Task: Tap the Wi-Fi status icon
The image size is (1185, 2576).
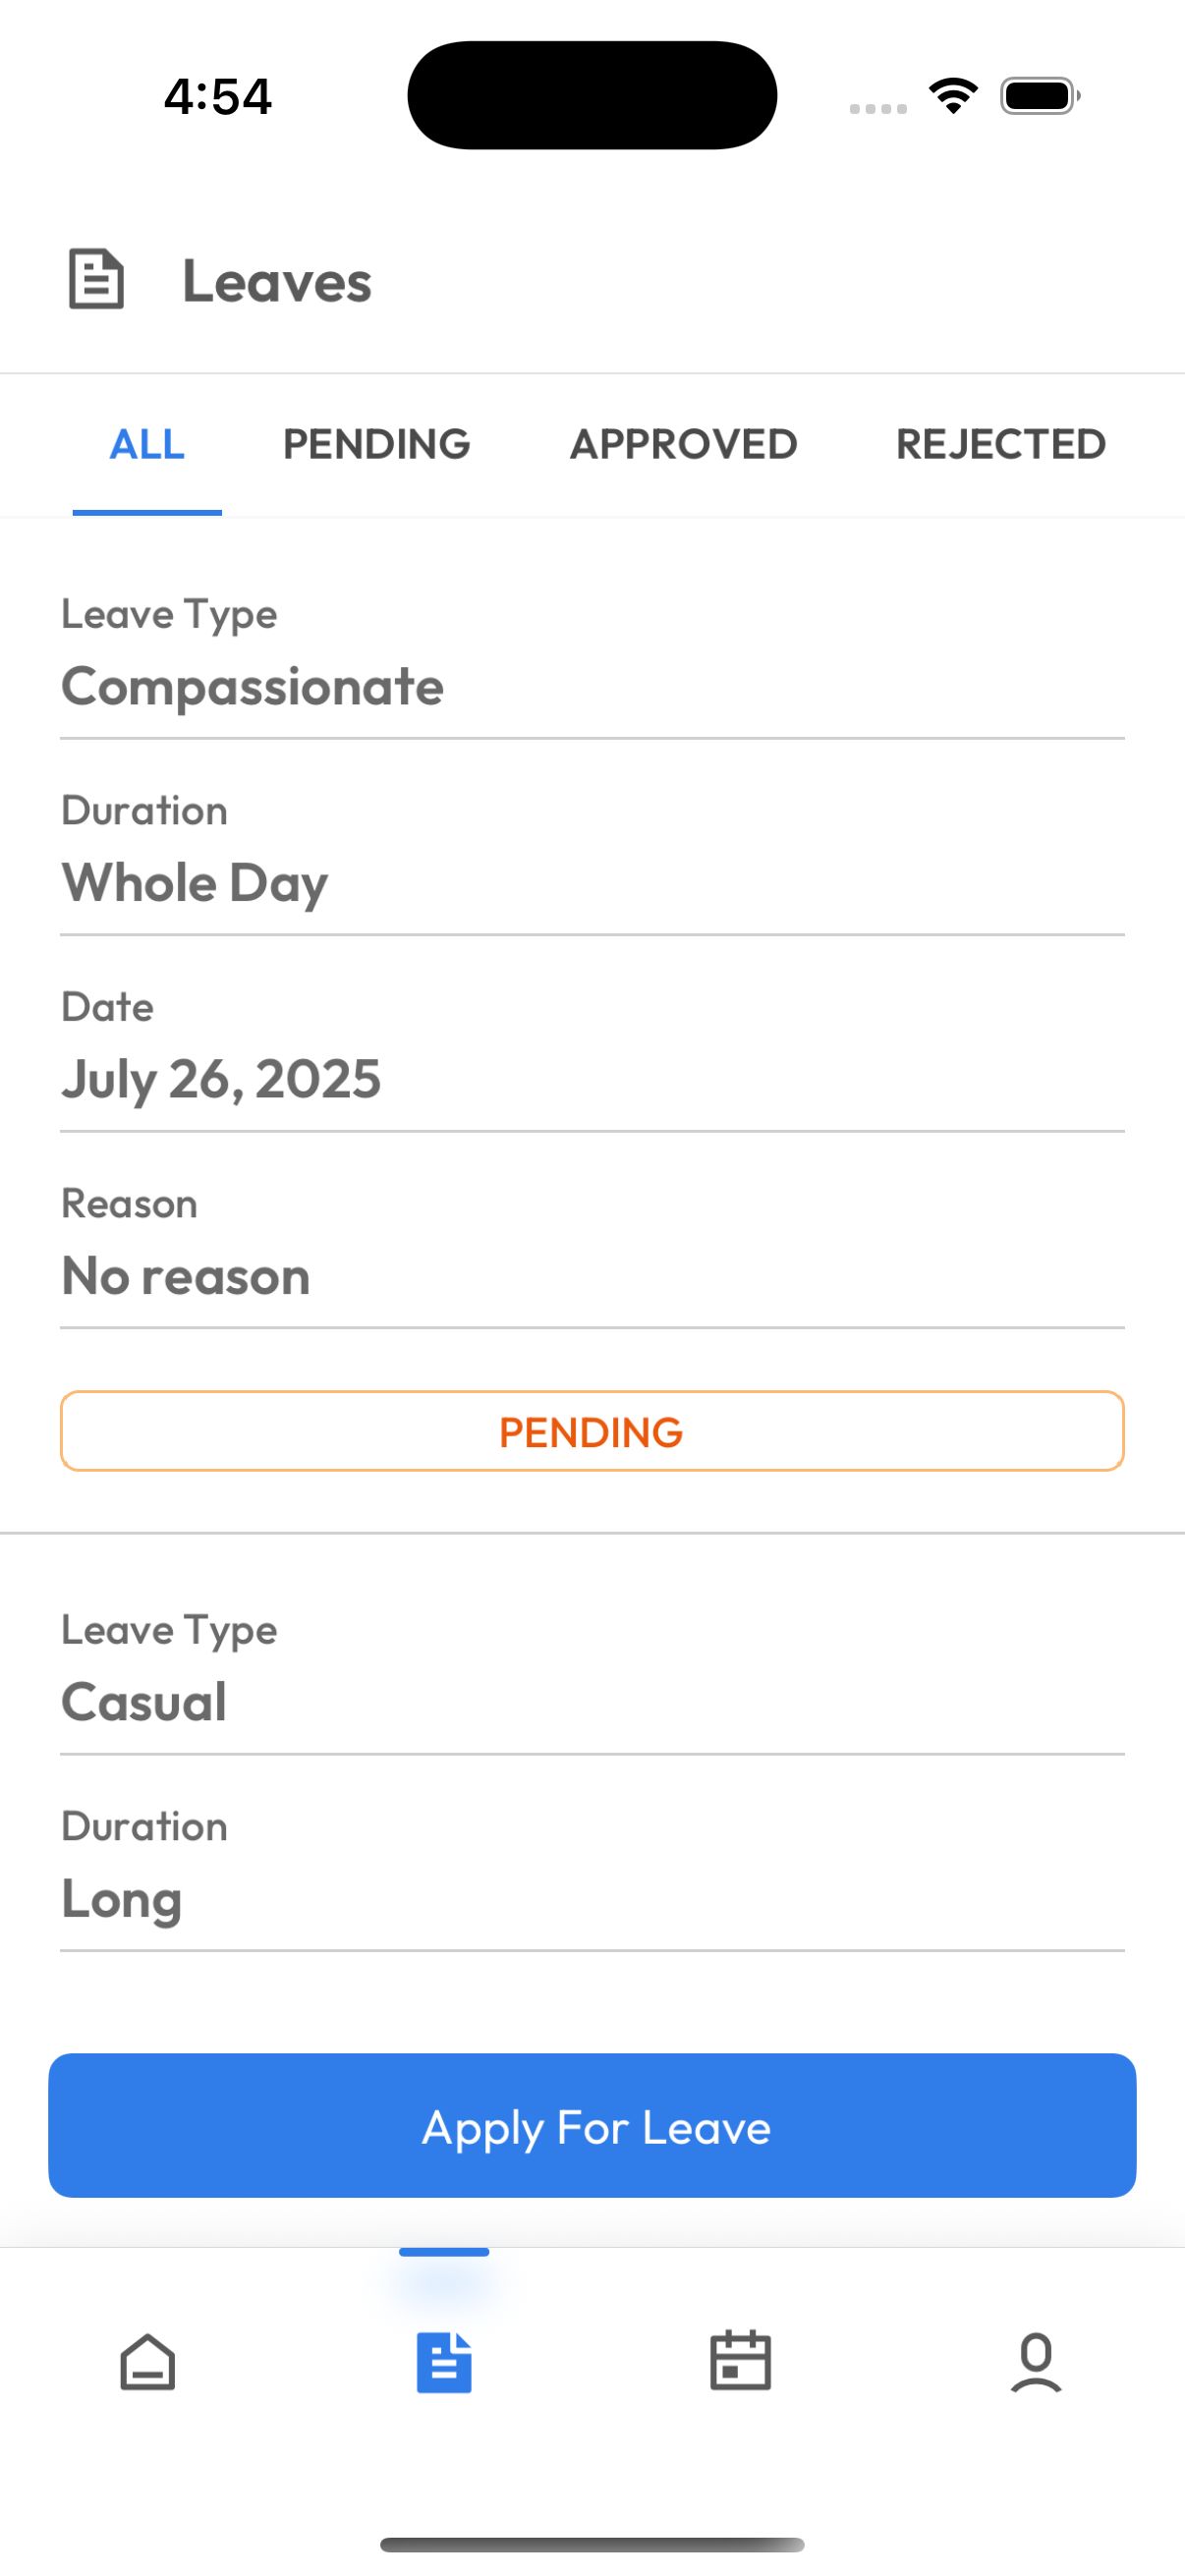Action: (x=953, y=96)
